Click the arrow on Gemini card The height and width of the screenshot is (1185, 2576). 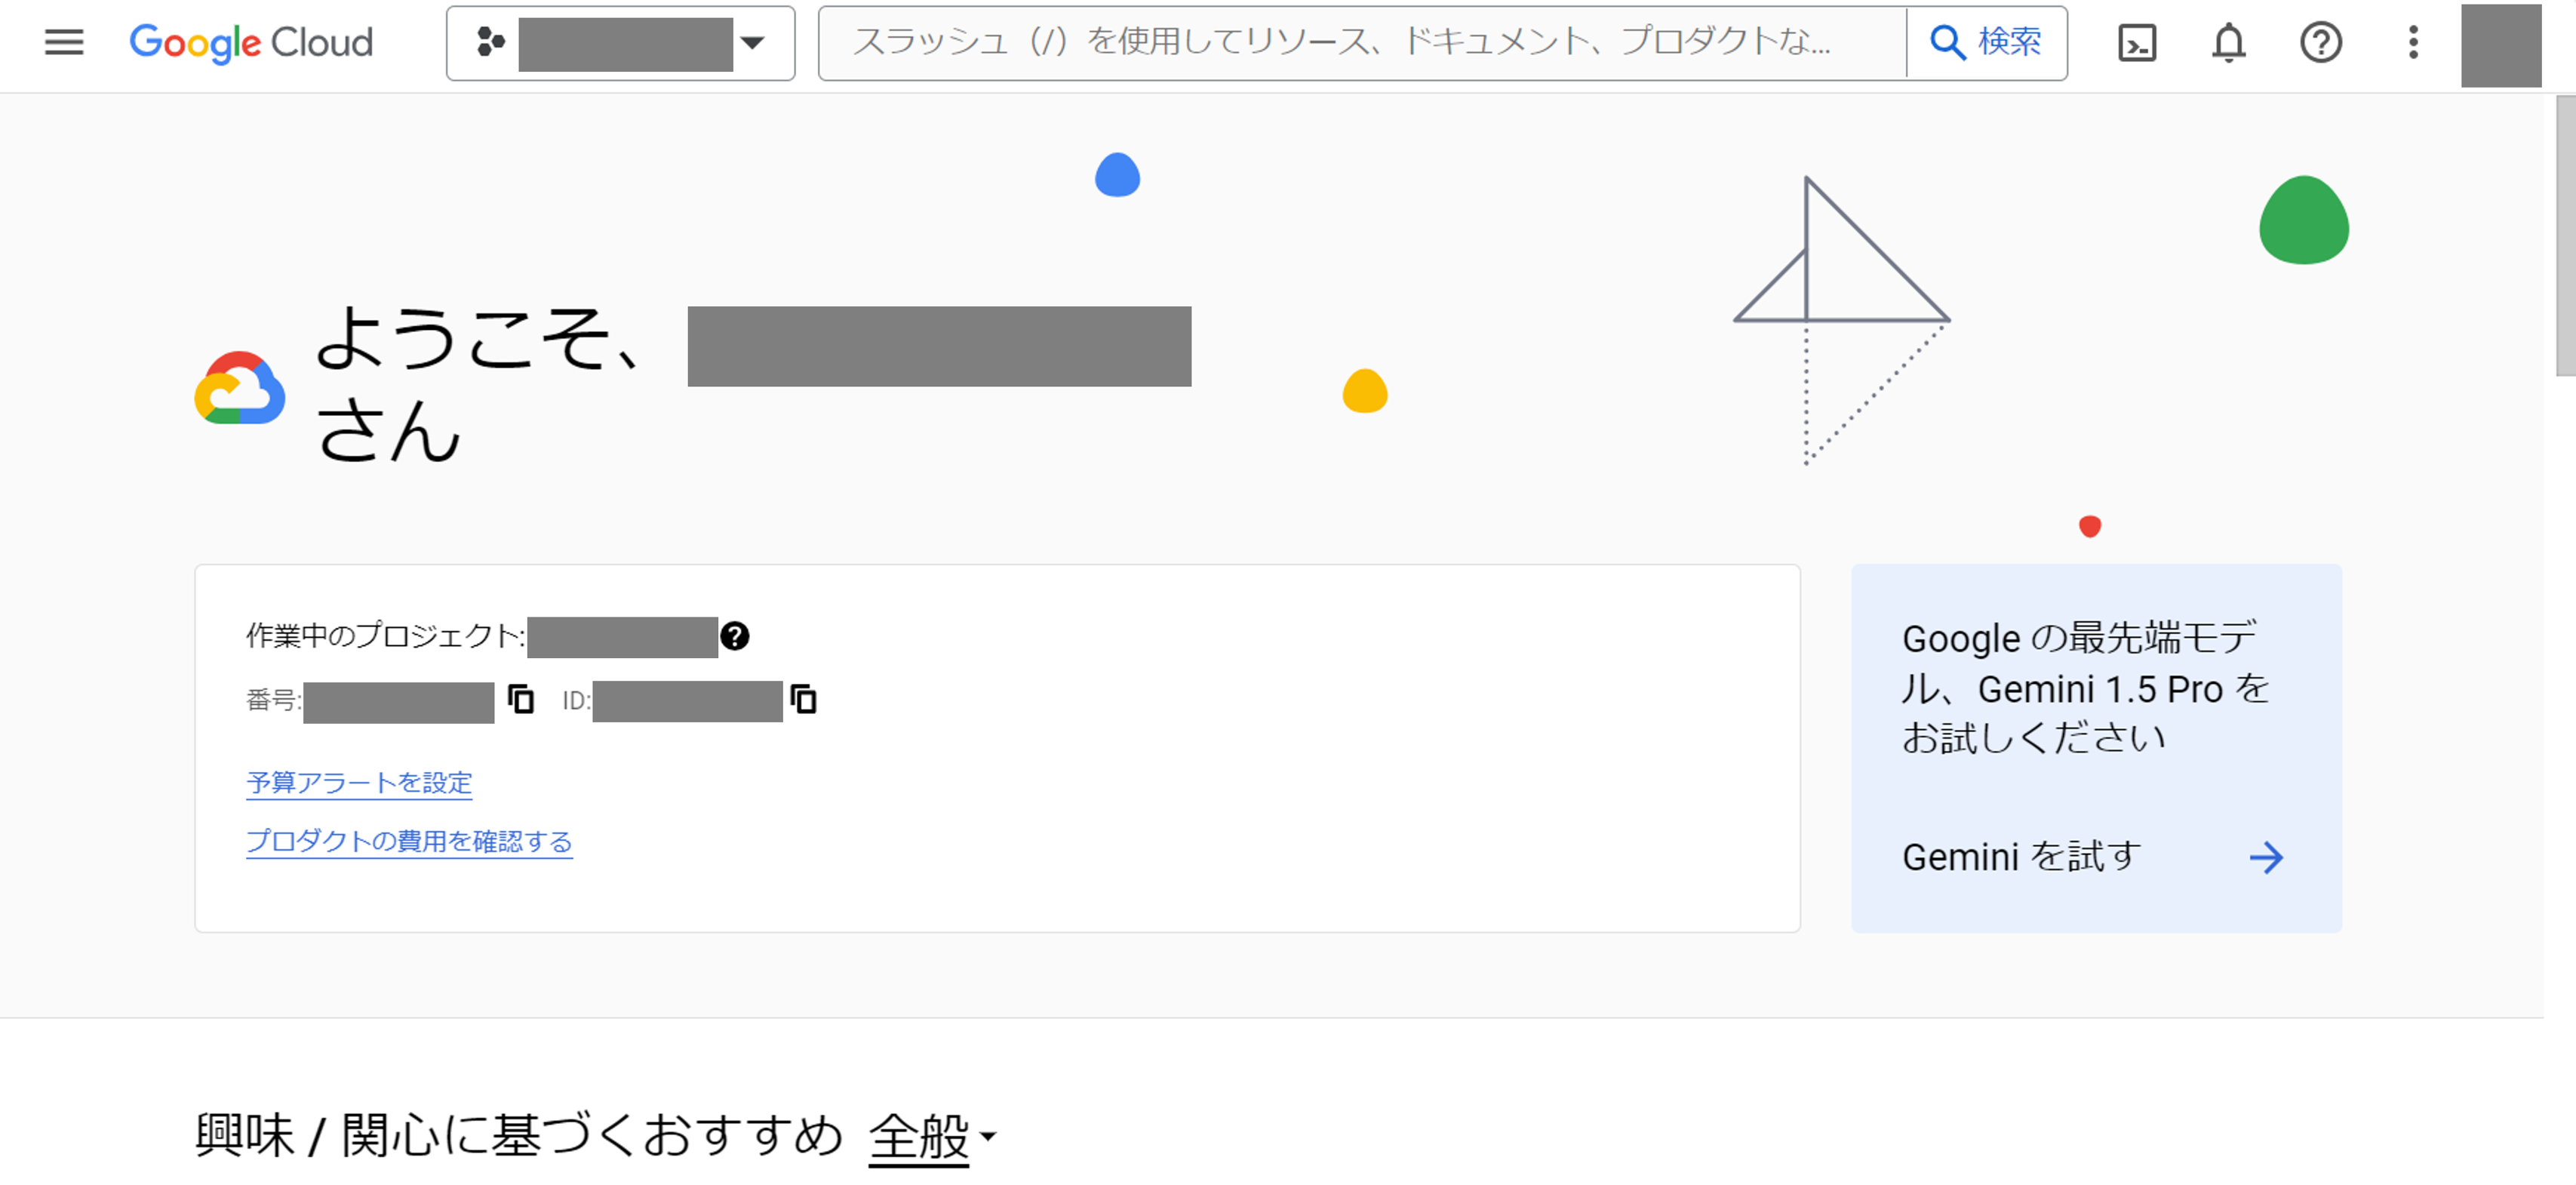pos(2266,857)
